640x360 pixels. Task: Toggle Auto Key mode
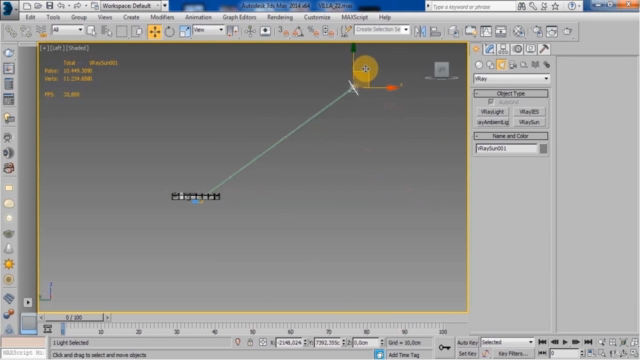click(x=467, y=342)
